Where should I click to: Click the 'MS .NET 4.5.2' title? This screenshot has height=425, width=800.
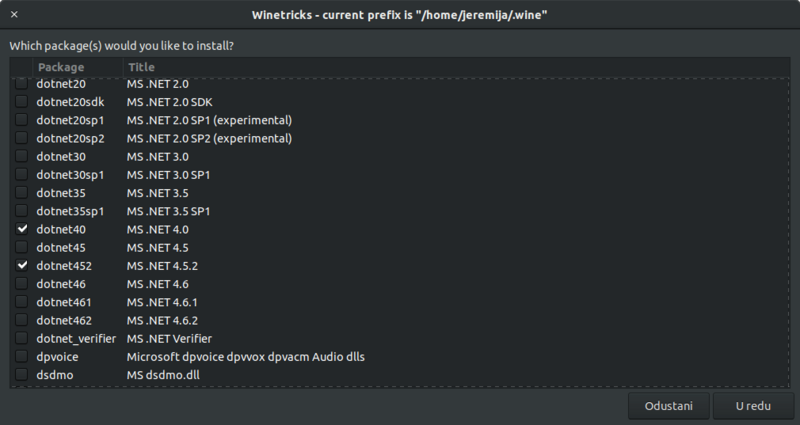tap(162, 266)
